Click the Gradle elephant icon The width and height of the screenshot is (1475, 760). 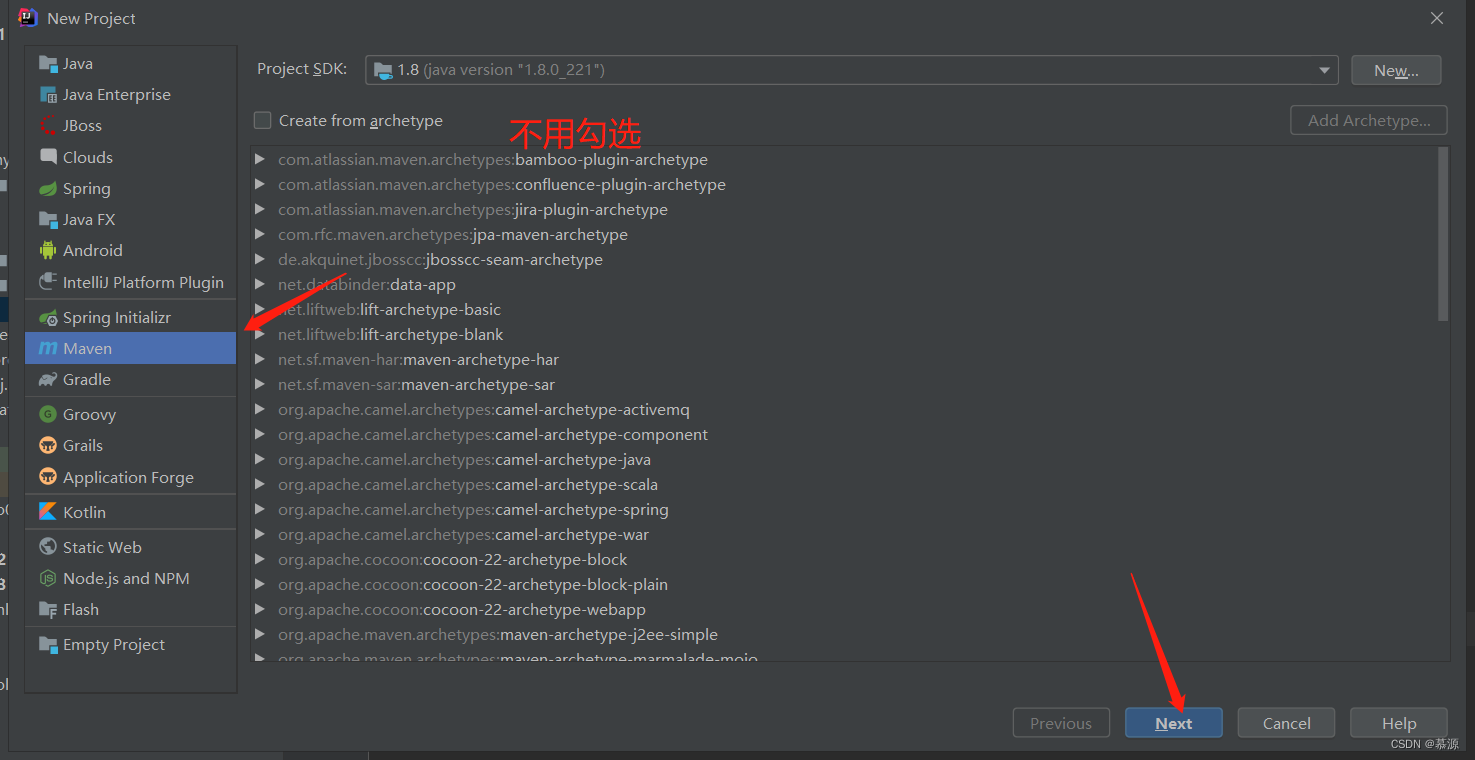(x=48, y=380)
